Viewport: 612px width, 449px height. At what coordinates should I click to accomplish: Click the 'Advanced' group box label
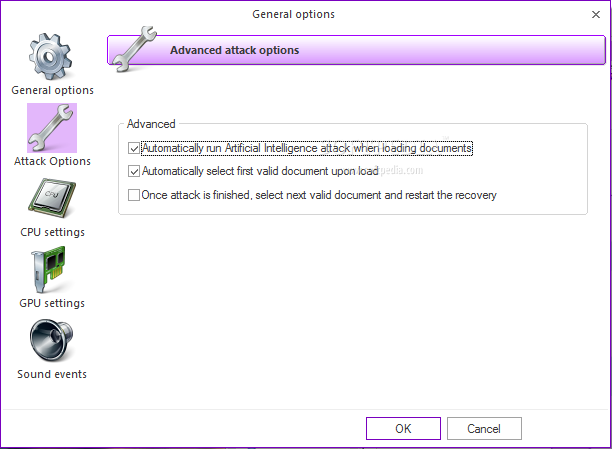pos(151,124)
